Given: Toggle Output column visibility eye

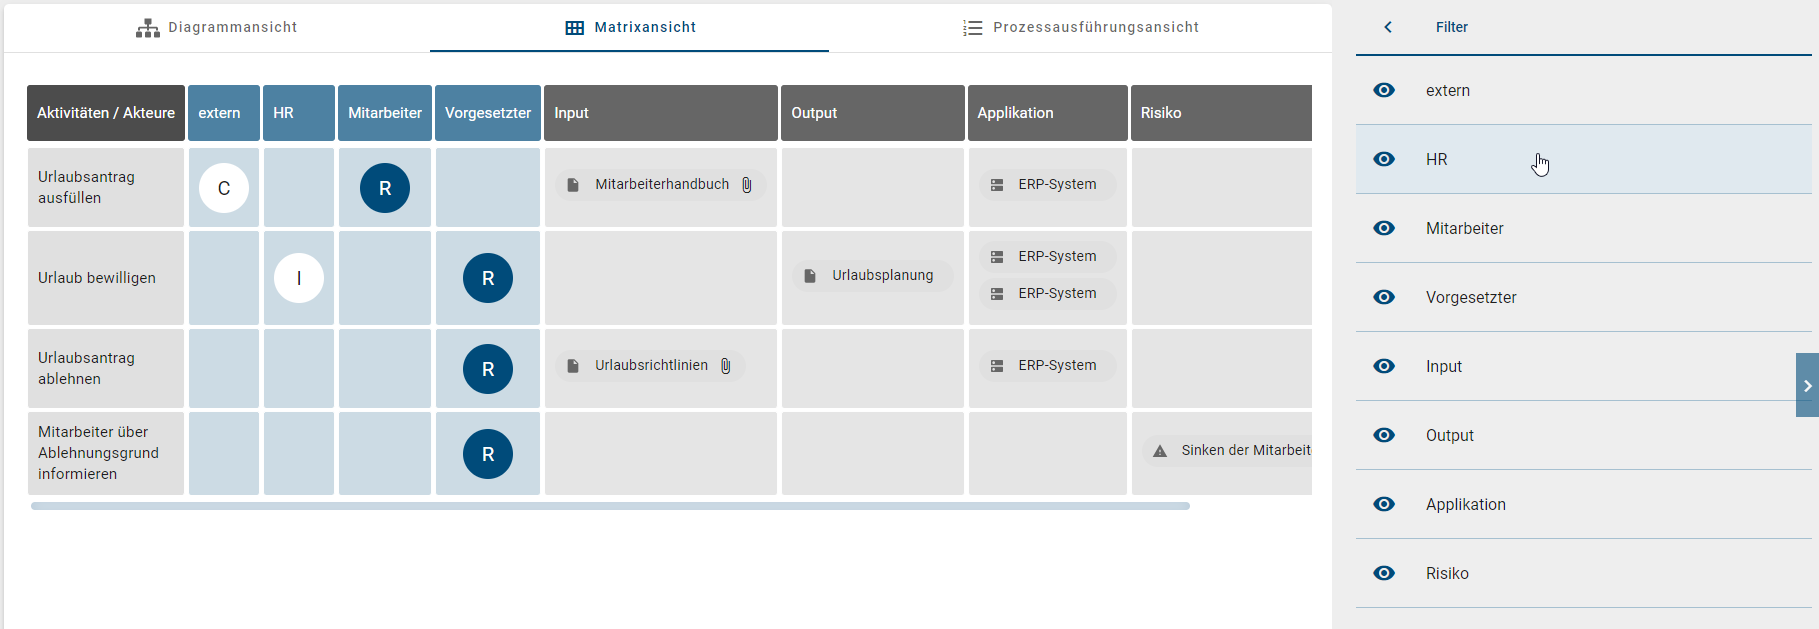Looking at the screenshot, I should tap(1384, 435).
